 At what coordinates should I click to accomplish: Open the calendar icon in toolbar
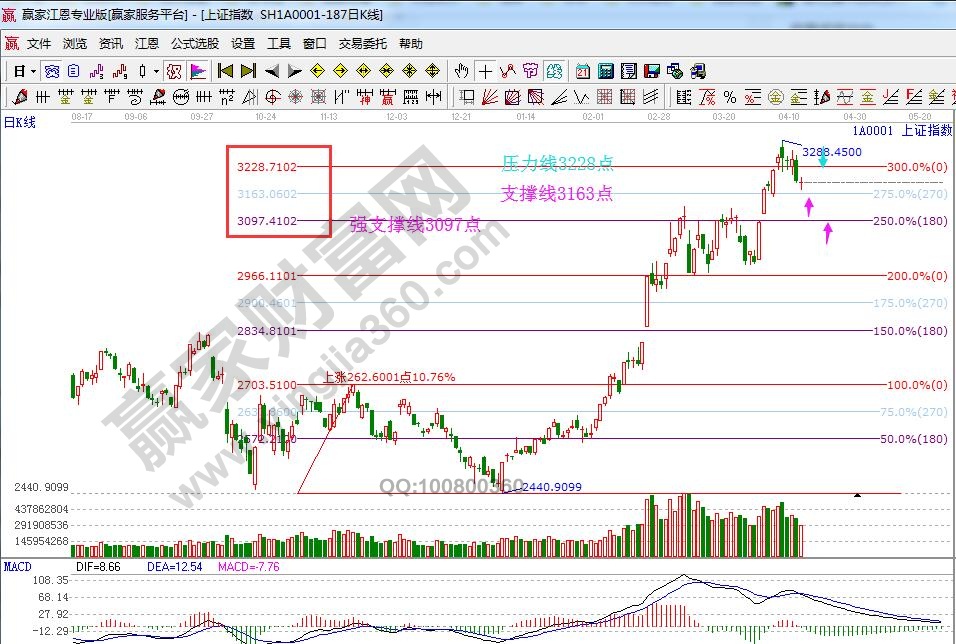pos(582,71)
